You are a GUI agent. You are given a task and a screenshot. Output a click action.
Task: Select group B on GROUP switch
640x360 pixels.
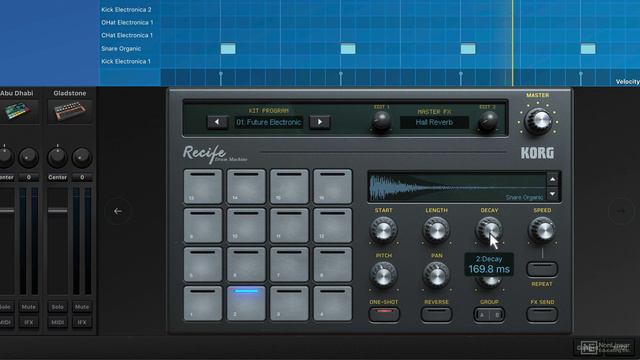point(497,315)
